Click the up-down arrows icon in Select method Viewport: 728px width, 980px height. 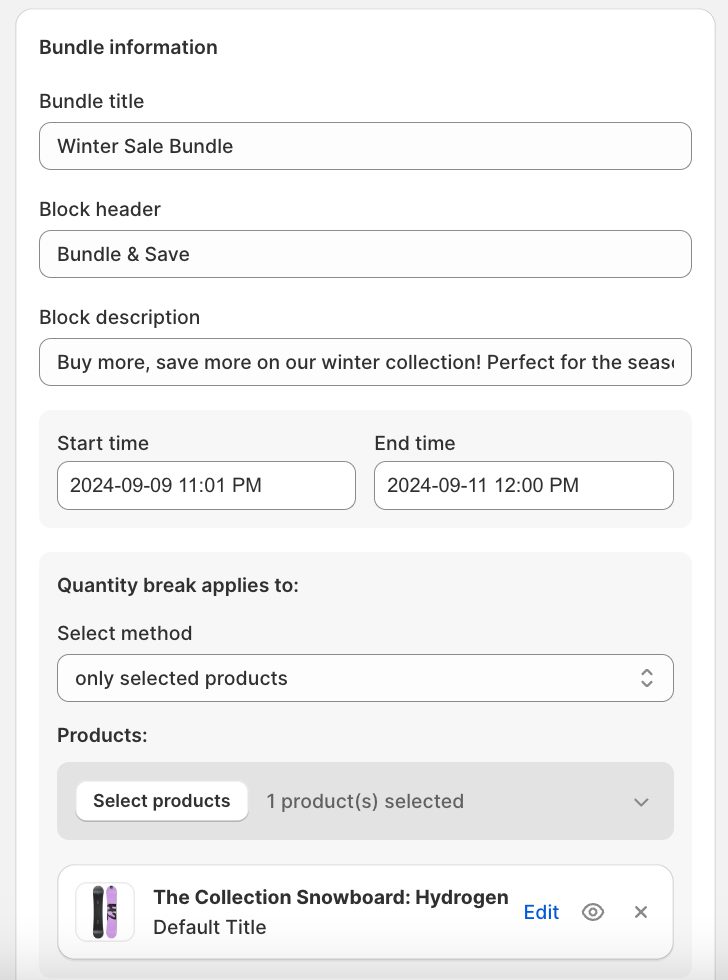click(x=647, y=678)
